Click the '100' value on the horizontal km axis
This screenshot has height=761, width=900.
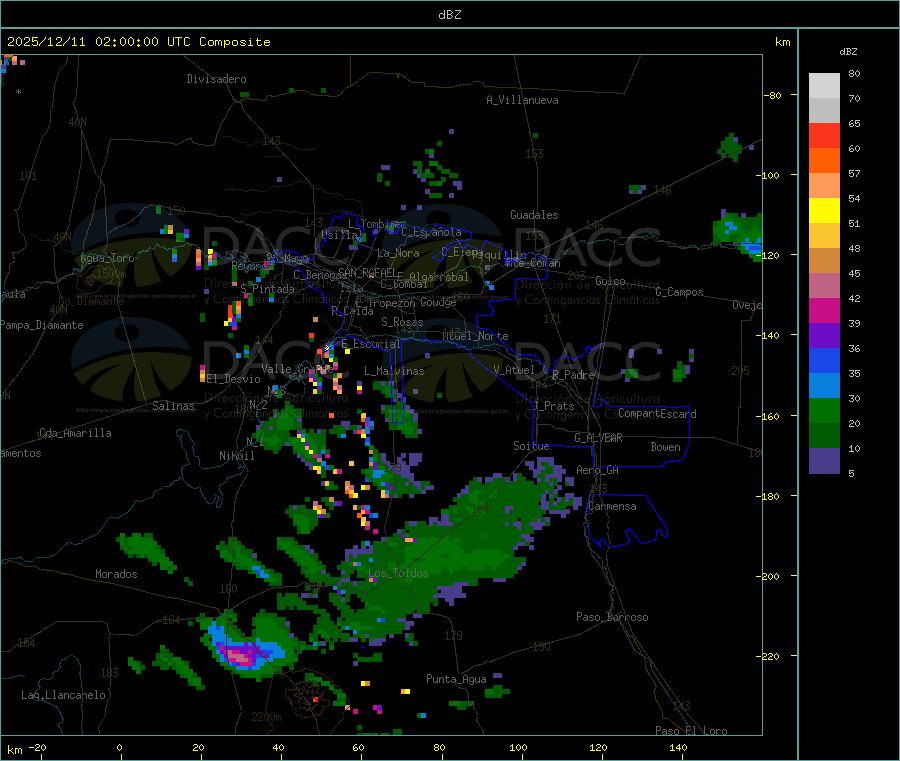tap(518, 747)
